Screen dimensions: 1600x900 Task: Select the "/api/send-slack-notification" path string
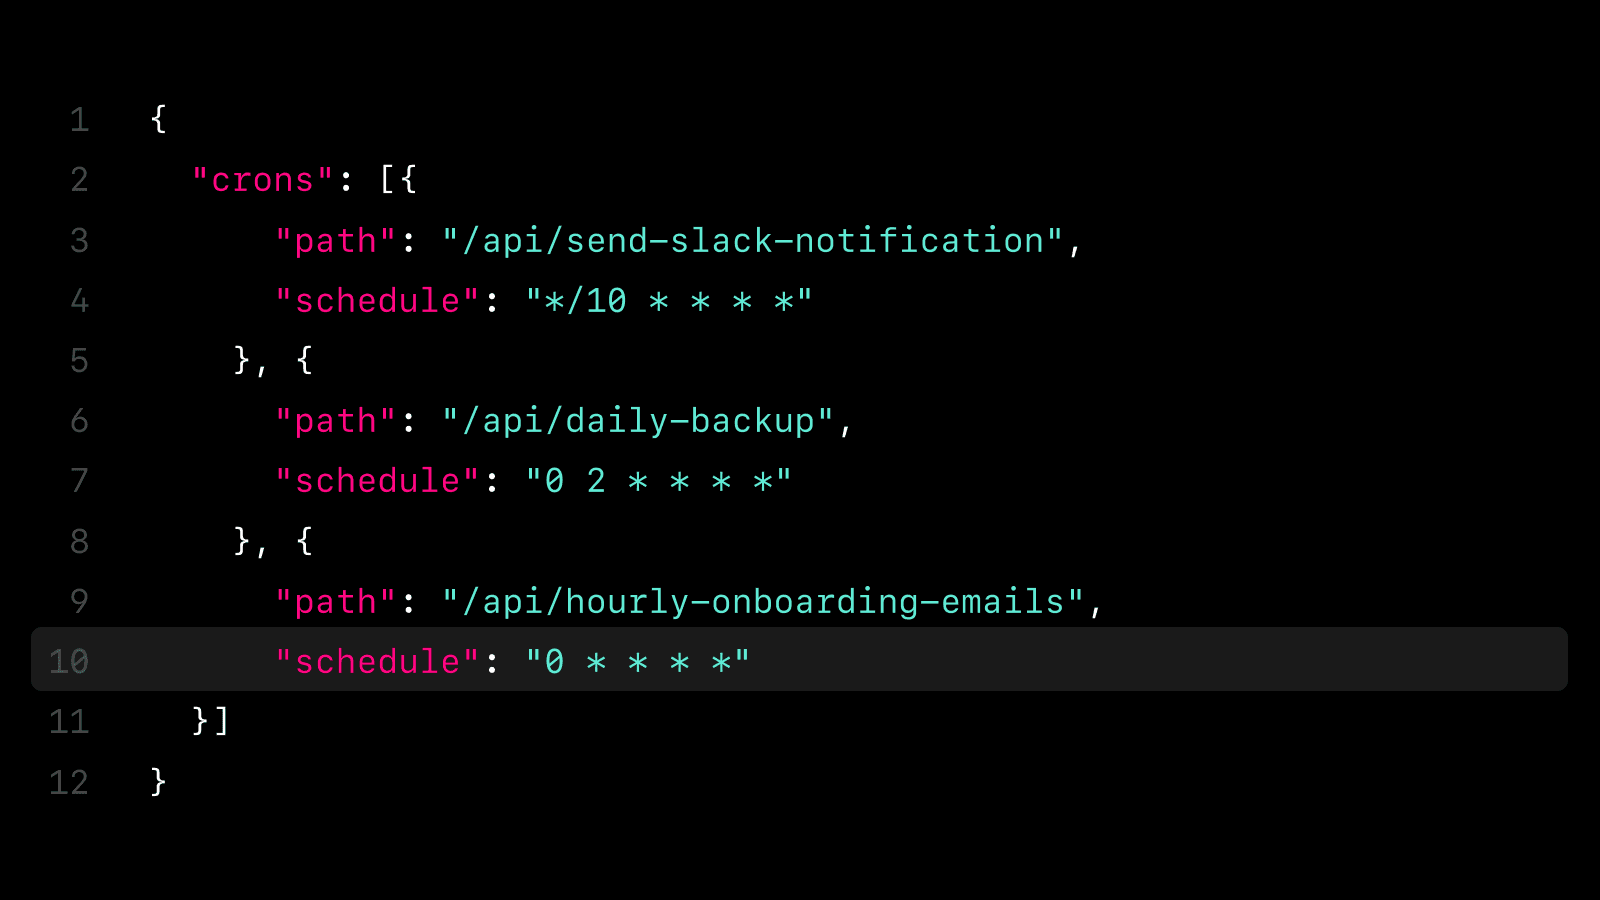coord(752,241)
